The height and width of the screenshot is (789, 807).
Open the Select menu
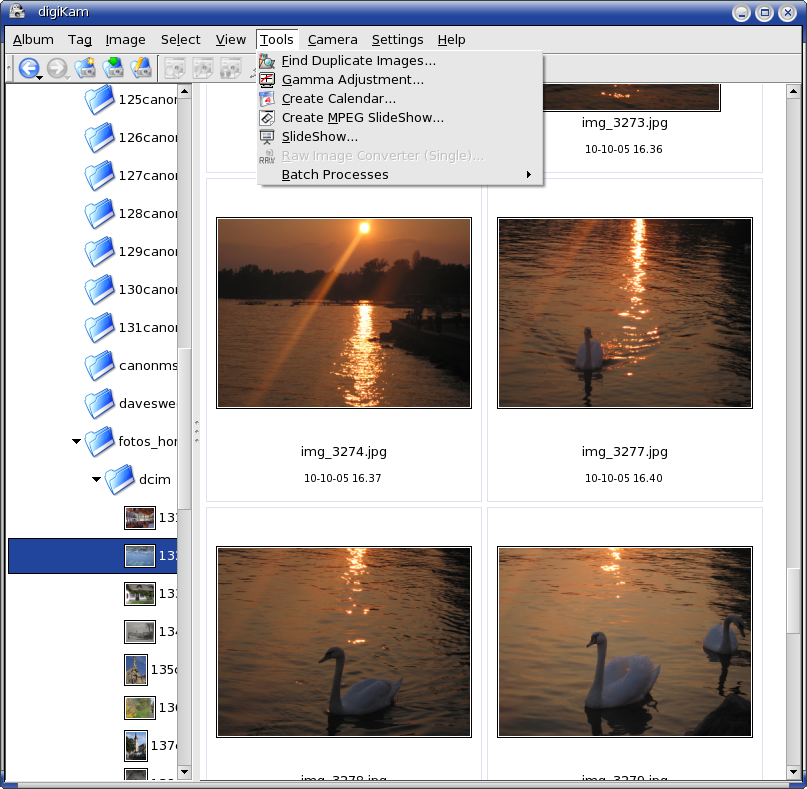[181, 40]
